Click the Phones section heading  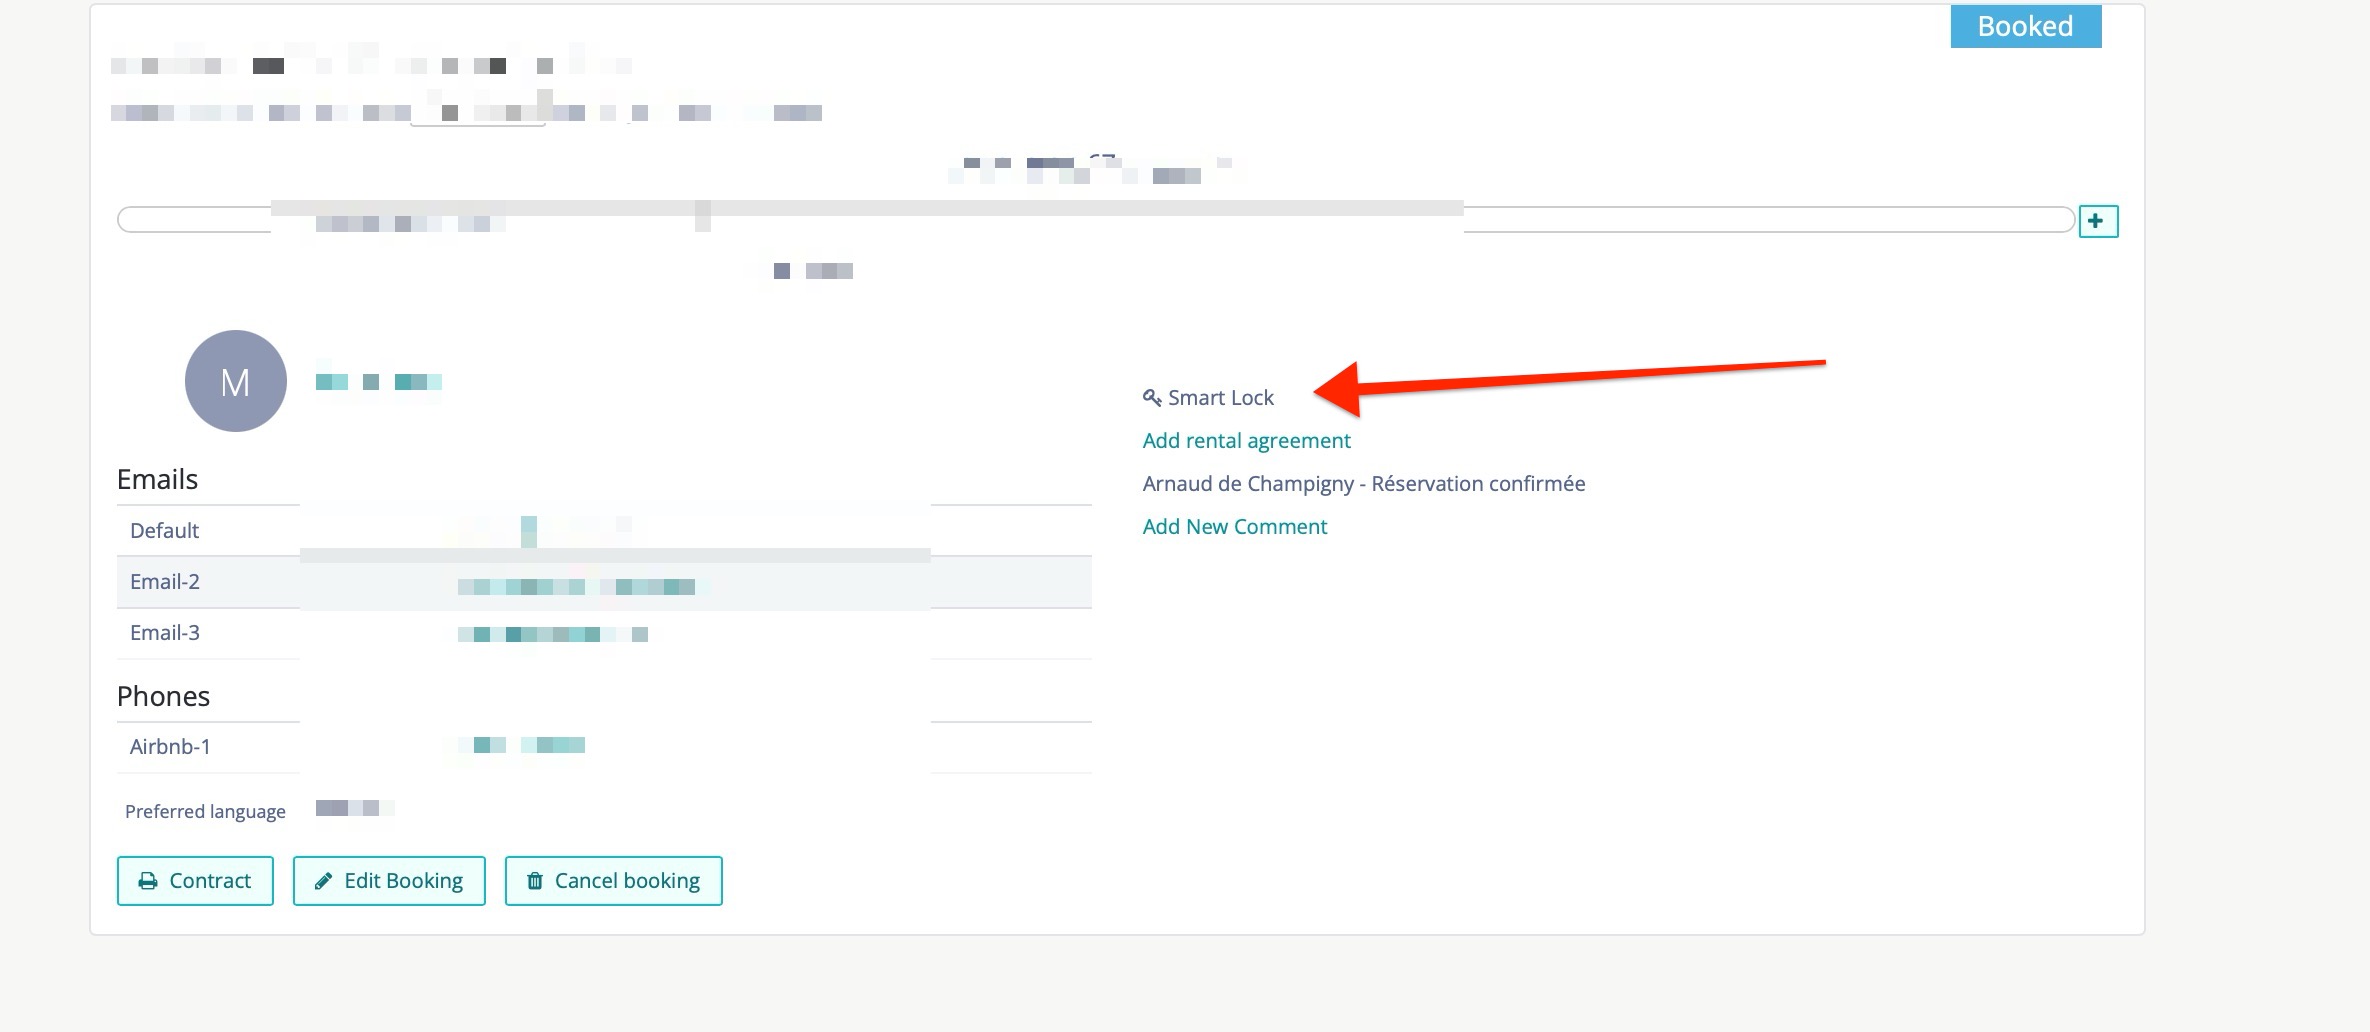pyautogui.click(x=163, y=697)
